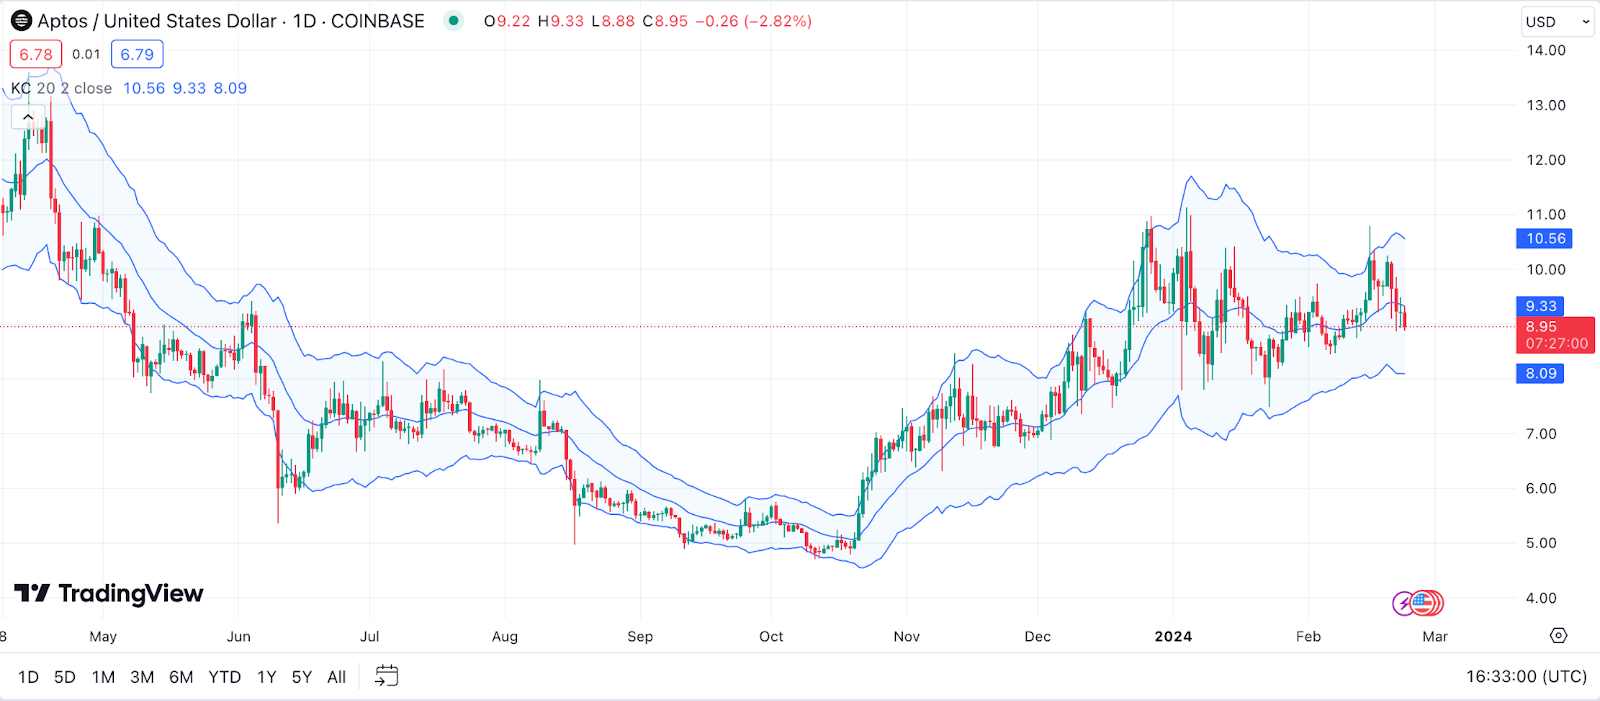This screenshot has height=701, width=1600.
Task: Click the 10.56 upper band price label
Action: click(1545, 238)
